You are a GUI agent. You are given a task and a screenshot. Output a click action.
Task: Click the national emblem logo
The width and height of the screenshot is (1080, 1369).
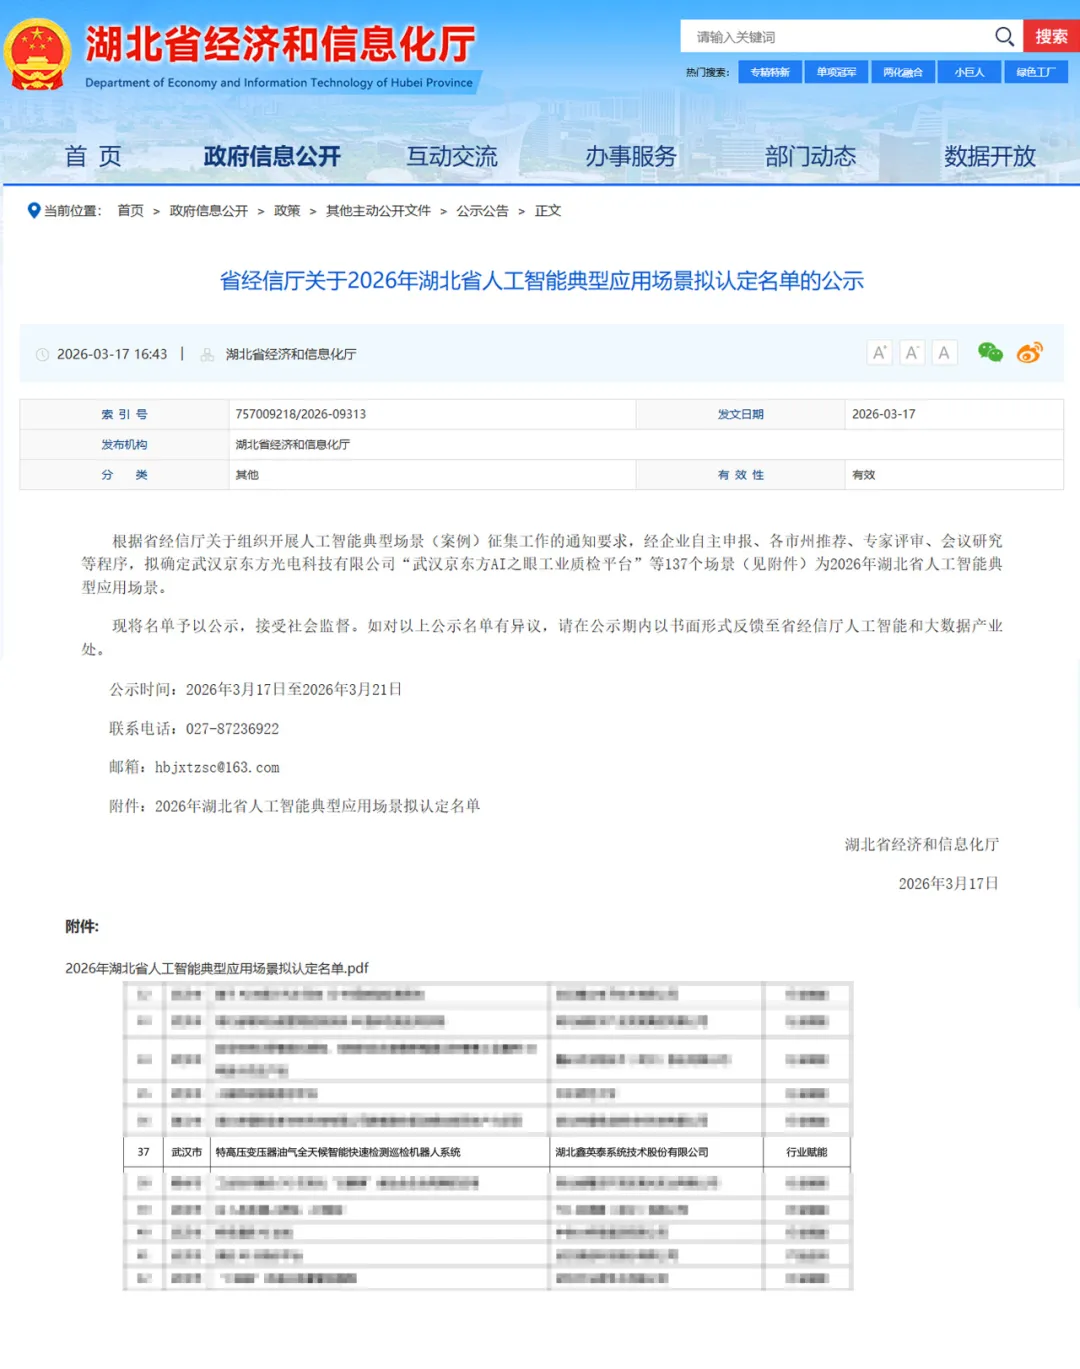pos(38,55)
